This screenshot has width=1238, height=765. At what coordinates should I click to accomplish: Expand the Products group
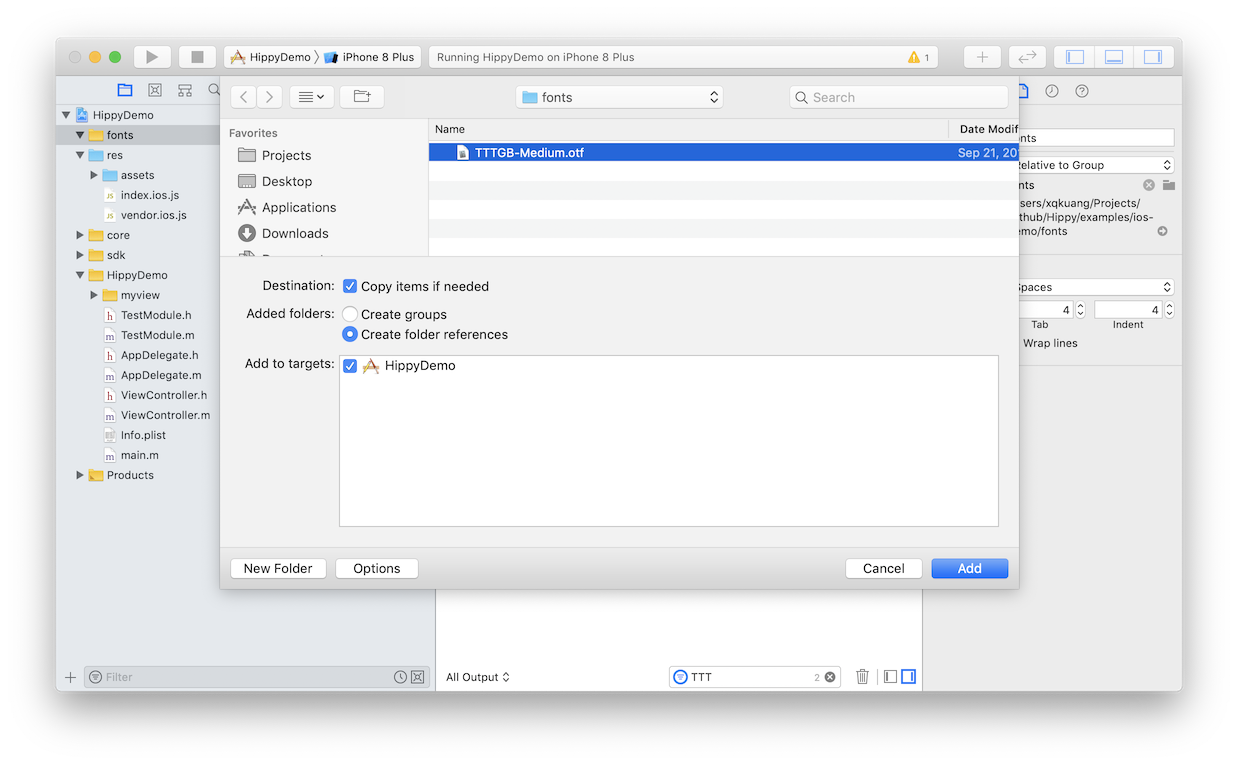tap(80, 475)
